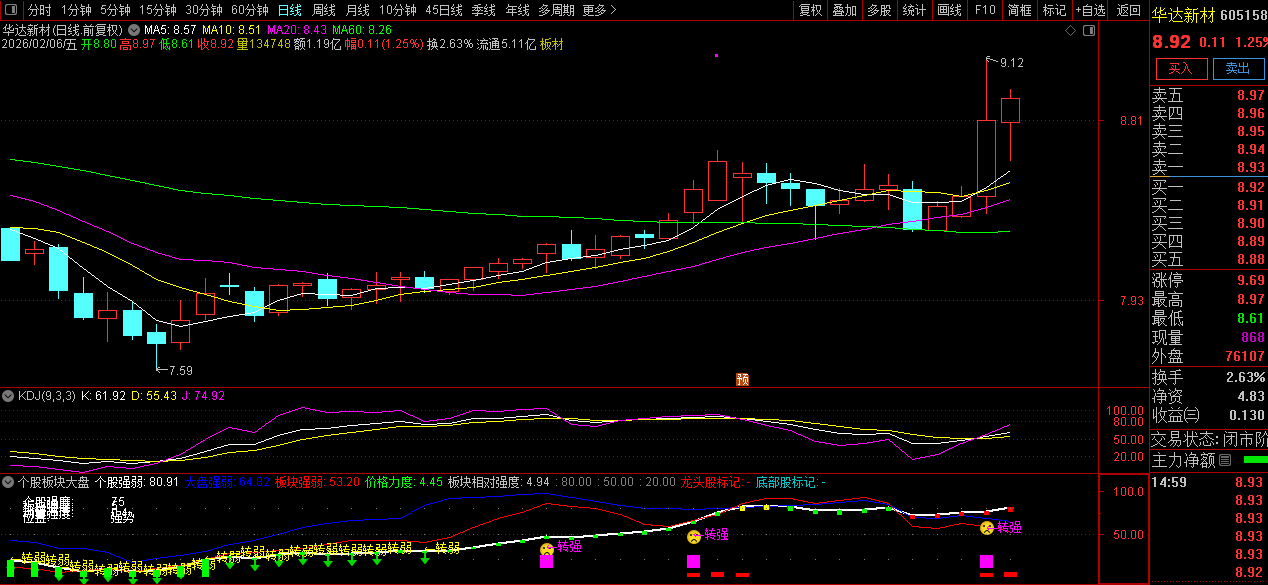Click the blue 卖出 sell button

(1237, 68)
